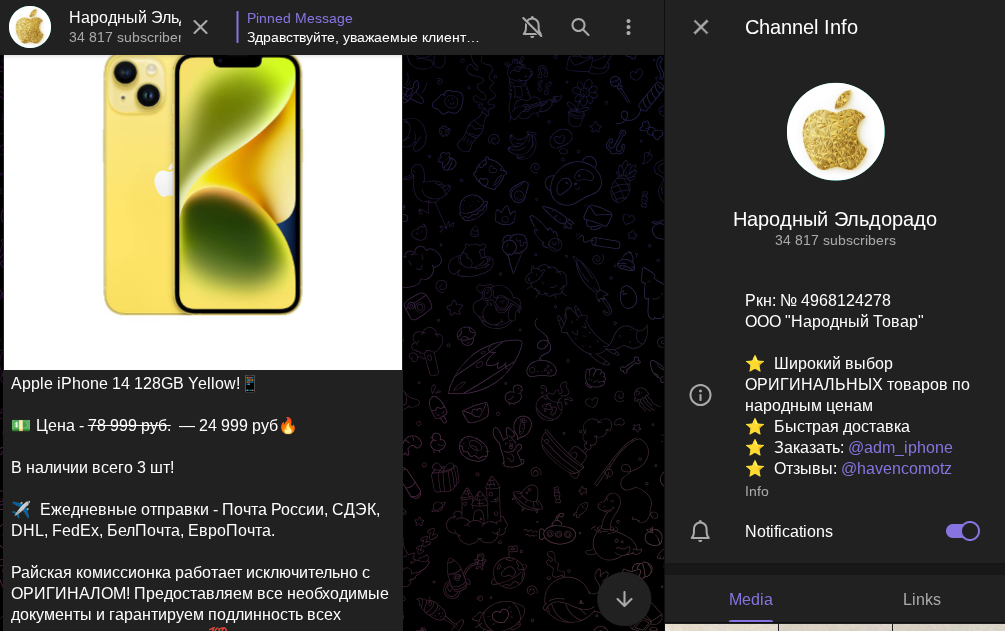This screenshot has height=631, width=1005.
Task: Click the info circle icon
Action: click(701, 395)
